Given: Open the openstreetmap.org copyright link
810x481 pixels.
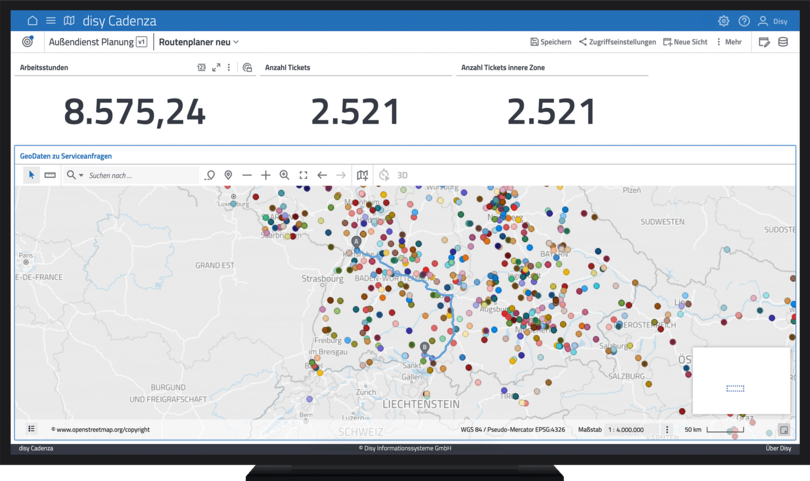Looking at the screenshot, I should click(100, 429).
